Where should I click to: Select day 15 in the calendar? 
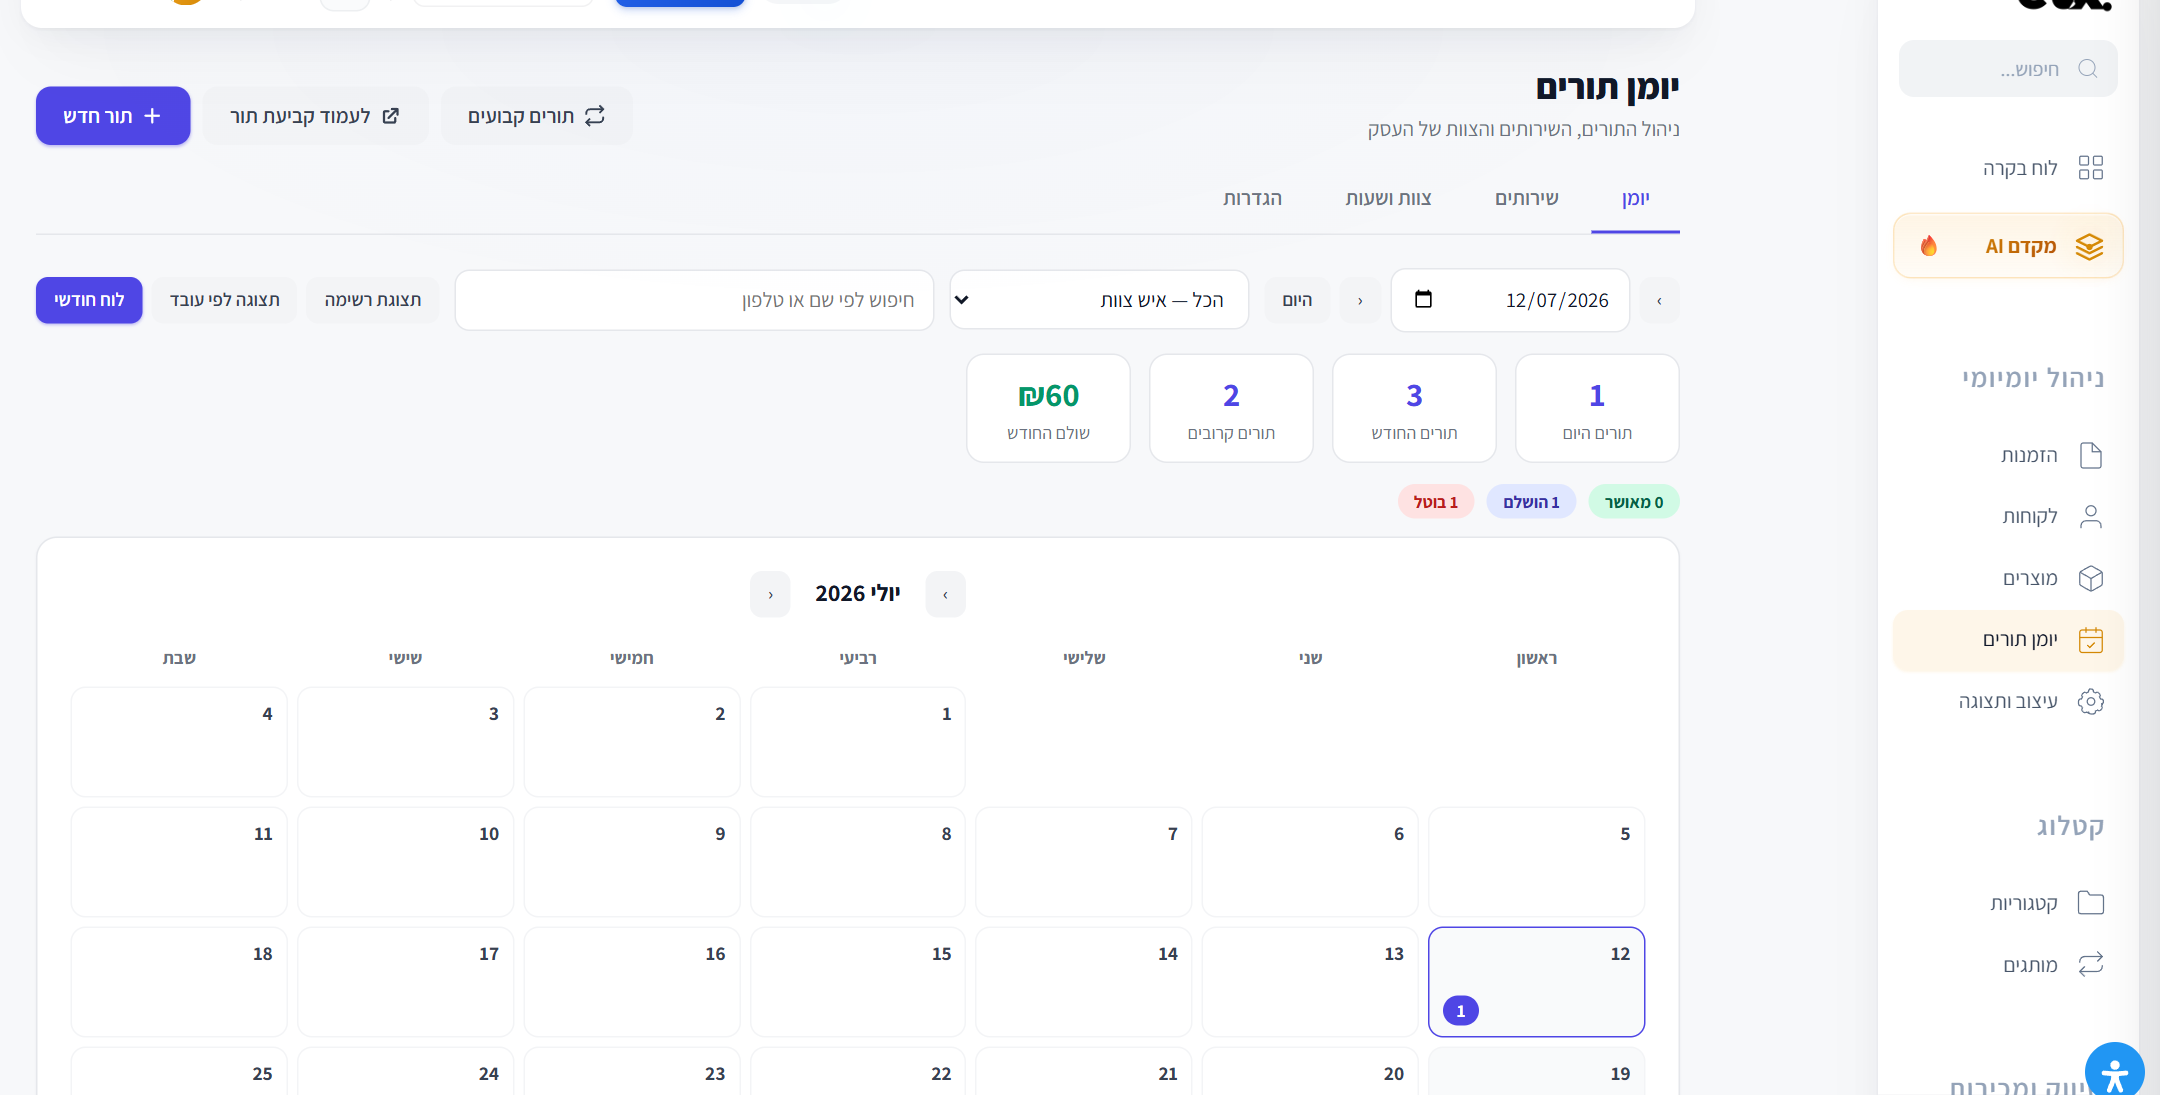(x=858, y=982)
